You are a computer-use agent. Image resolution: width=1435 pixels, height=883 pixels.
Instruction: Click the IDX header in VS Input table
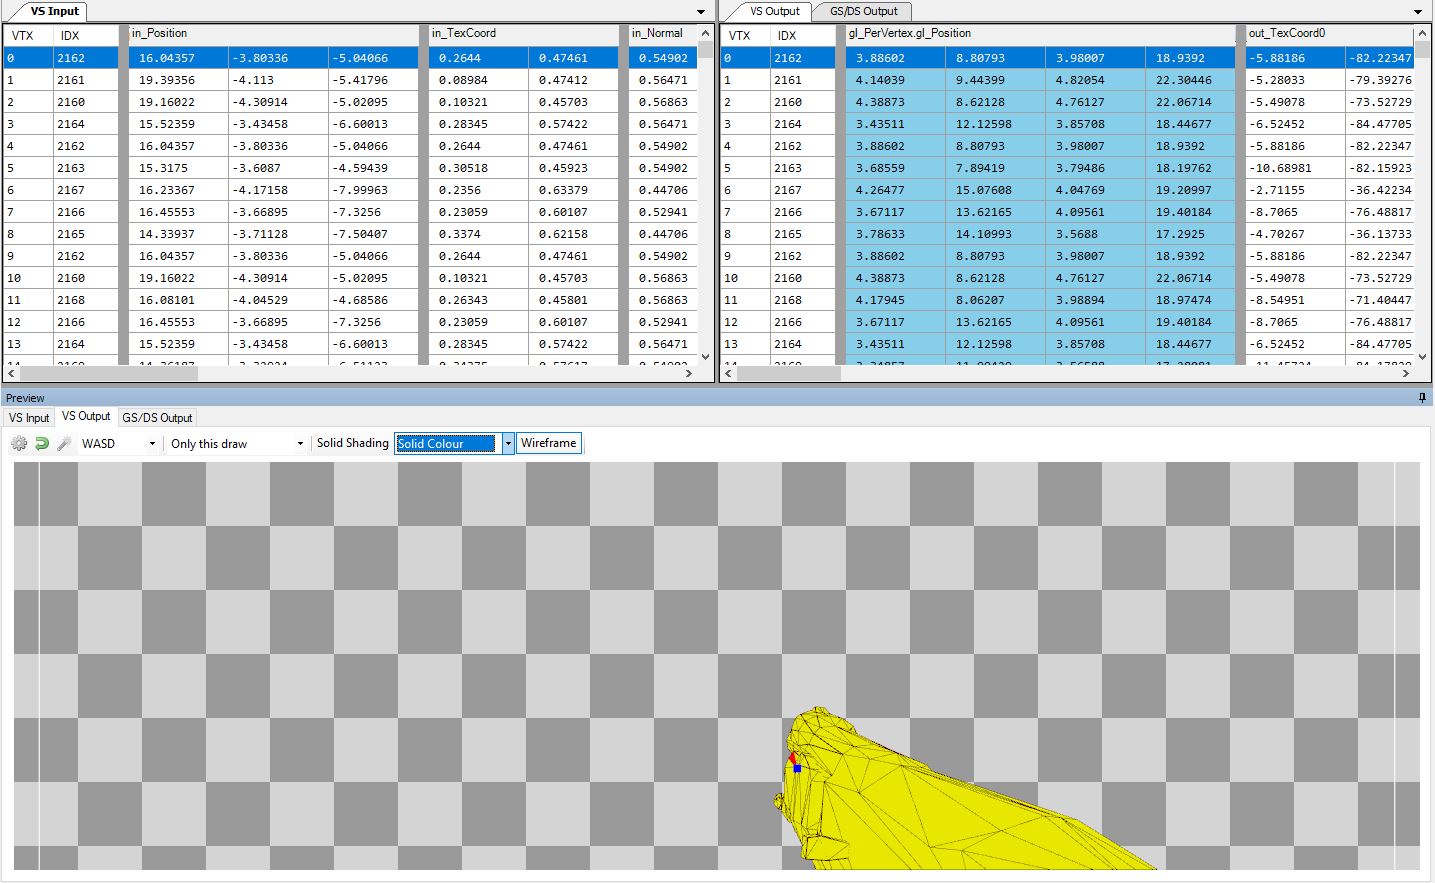[x=86, y=35]
